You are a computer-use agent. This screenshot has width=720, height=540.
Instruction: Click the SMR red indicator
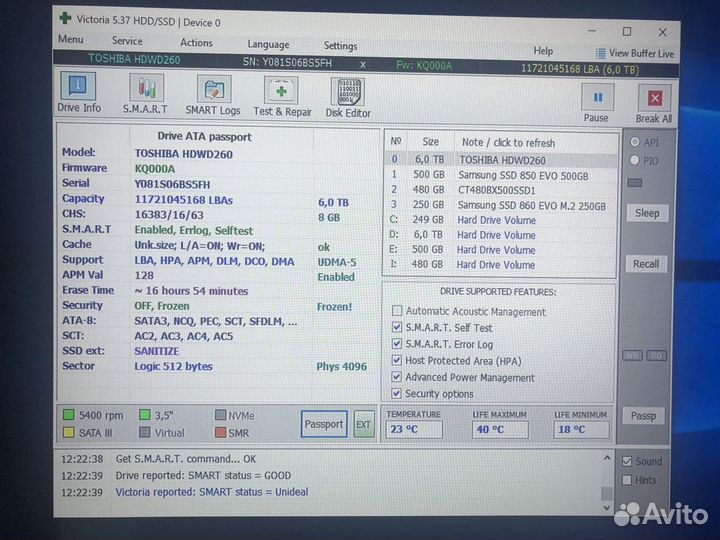tap(221, 433)
